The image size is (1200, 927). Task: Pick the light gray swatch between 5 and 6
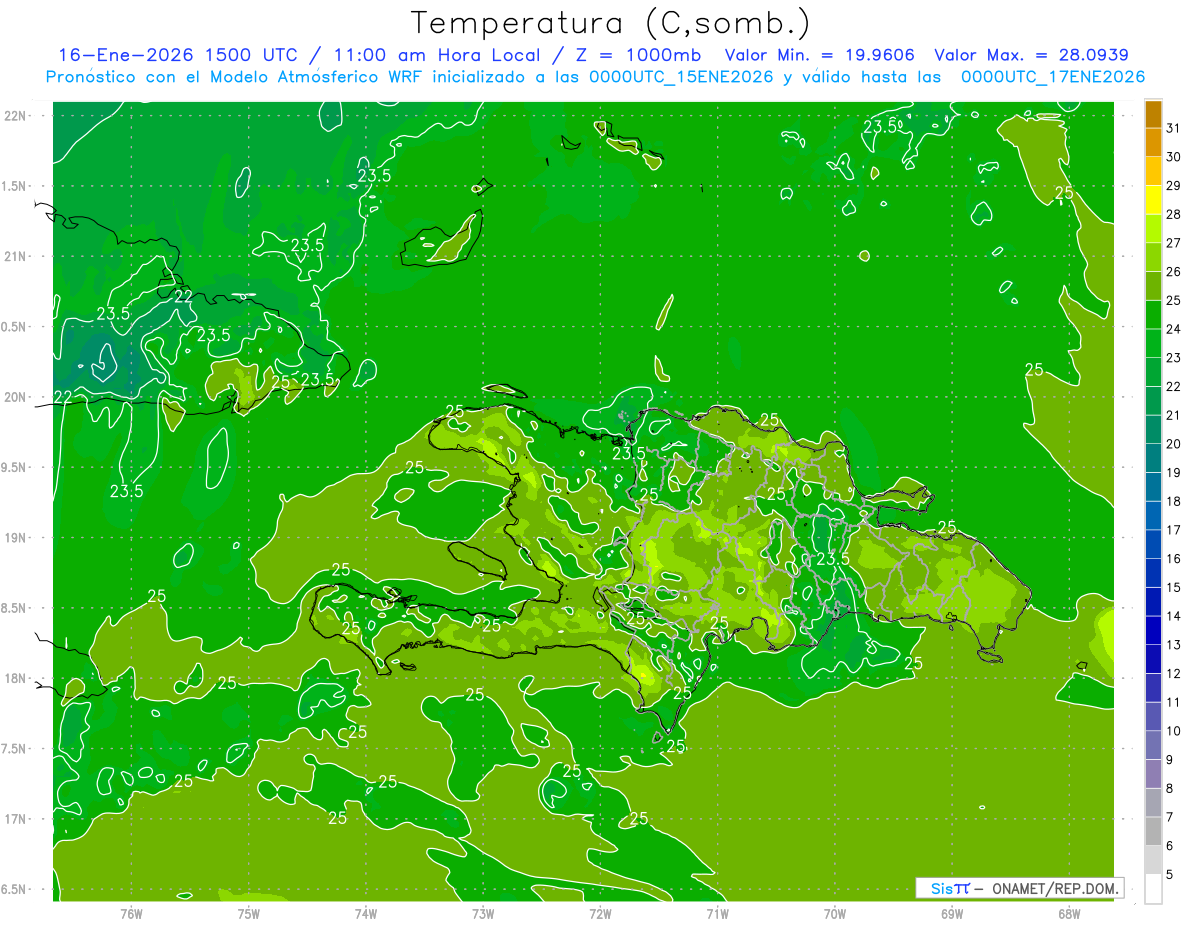pos(1153,860)
